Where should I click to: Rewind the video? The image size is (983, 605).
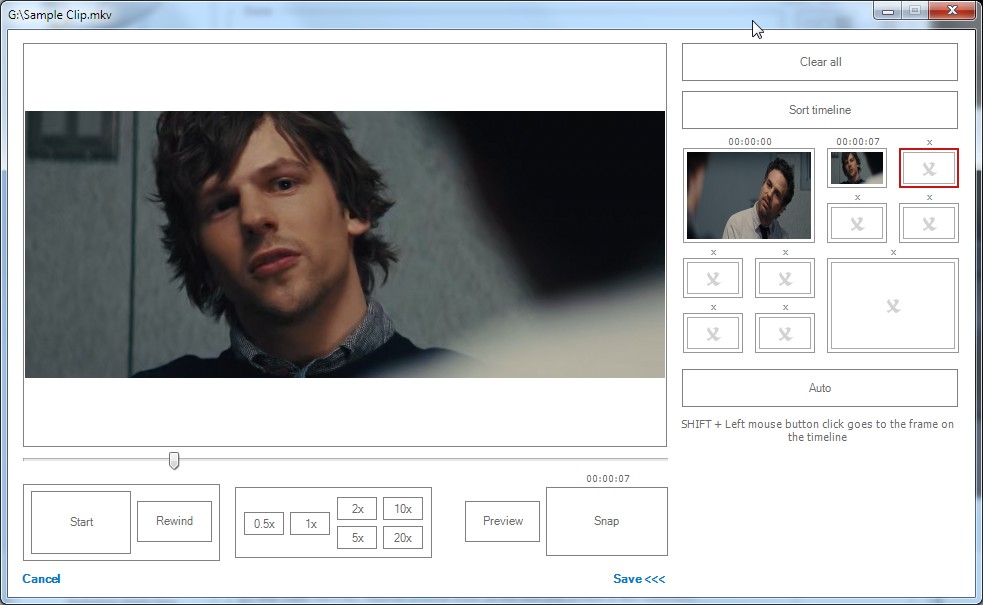(x=174, y=521)
